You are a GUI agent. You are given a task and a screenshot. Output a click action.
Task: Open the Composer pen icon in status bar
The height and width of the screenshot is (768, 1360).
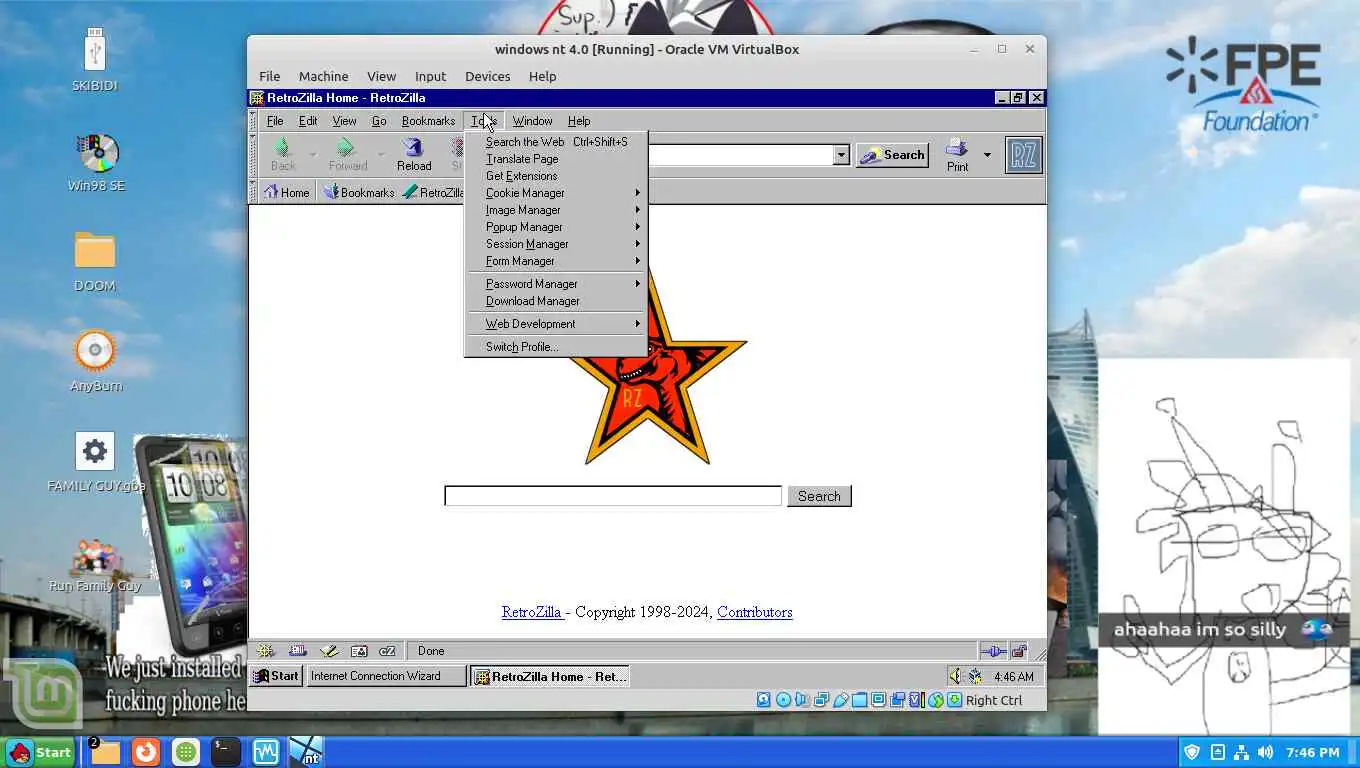pos(328,651)
